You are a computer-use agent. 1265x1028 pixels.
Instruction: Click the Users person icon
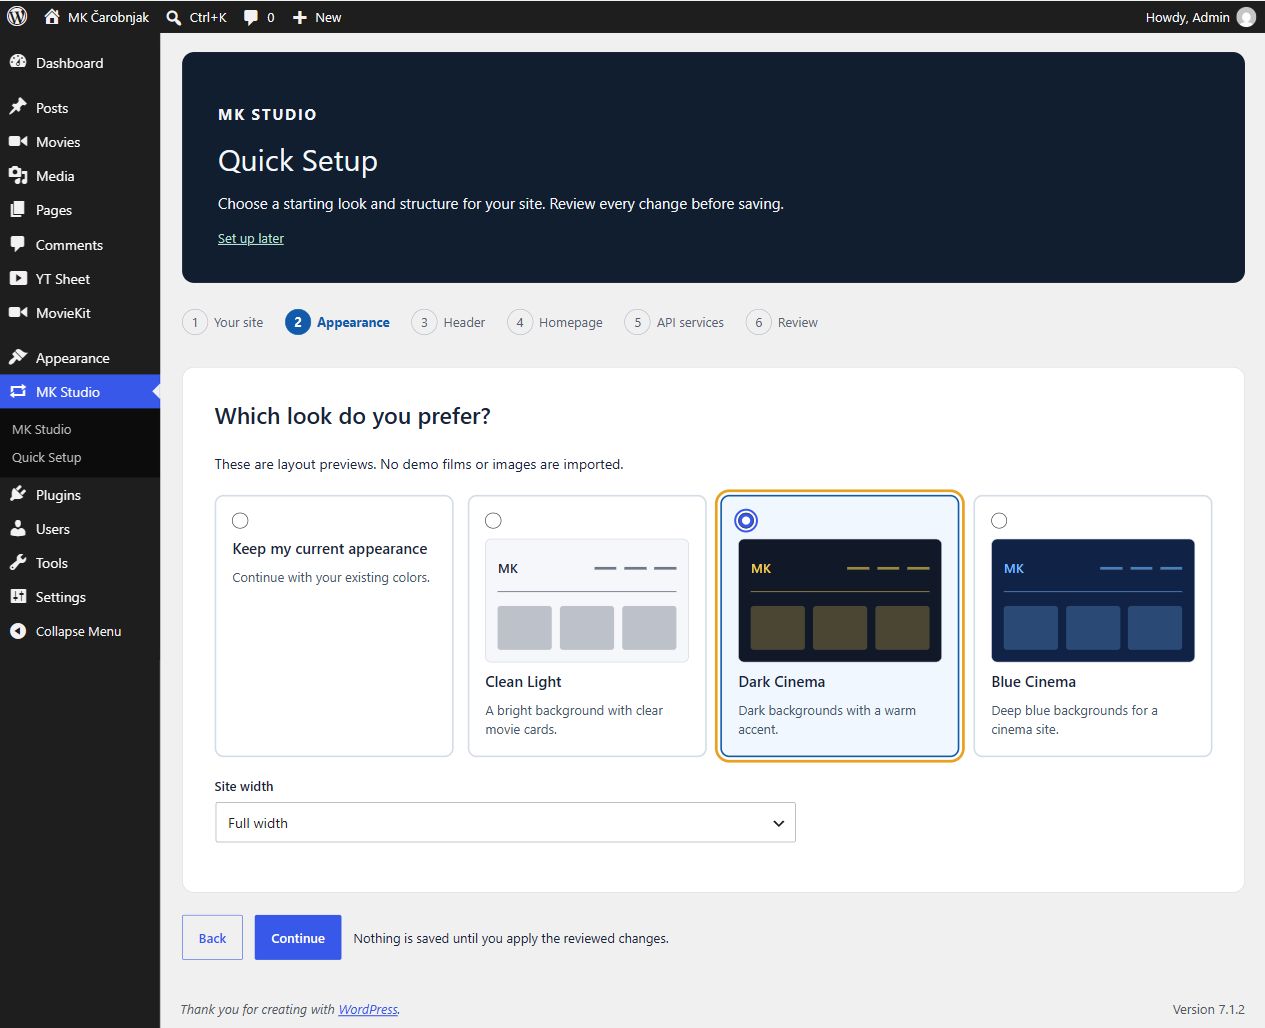18,528
